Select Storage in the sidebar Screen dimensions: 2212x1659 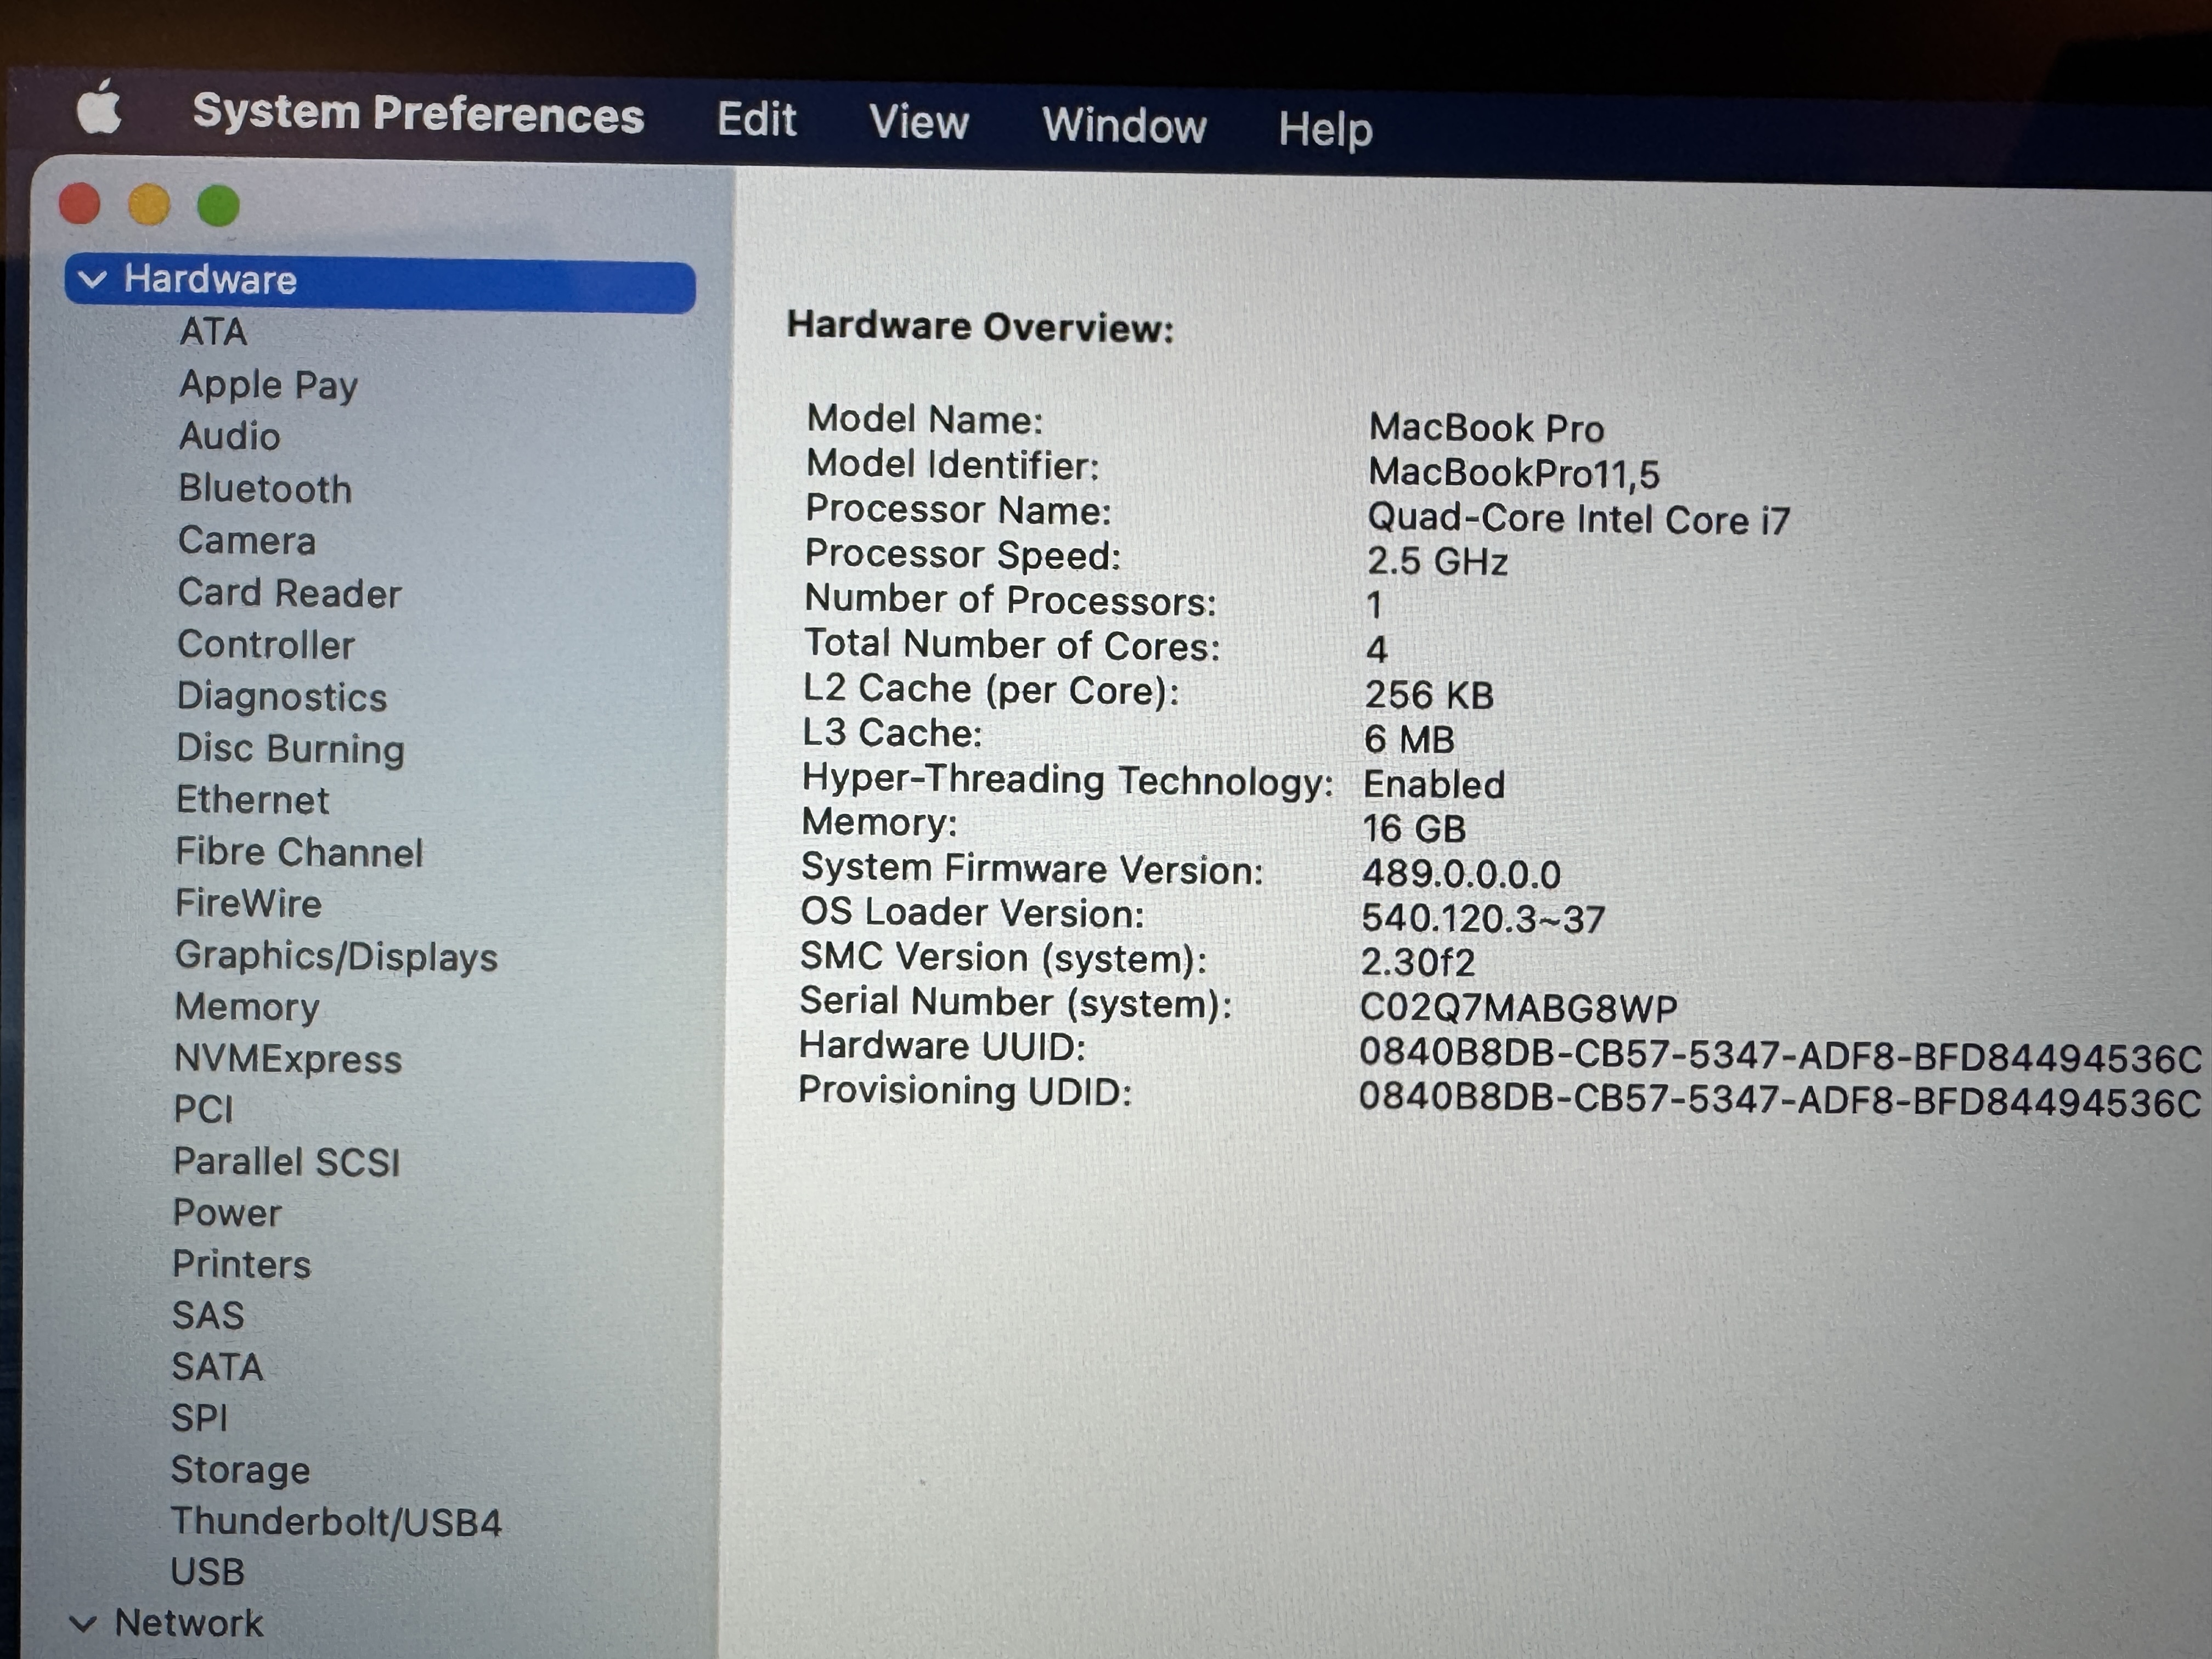click(240, 1471)
